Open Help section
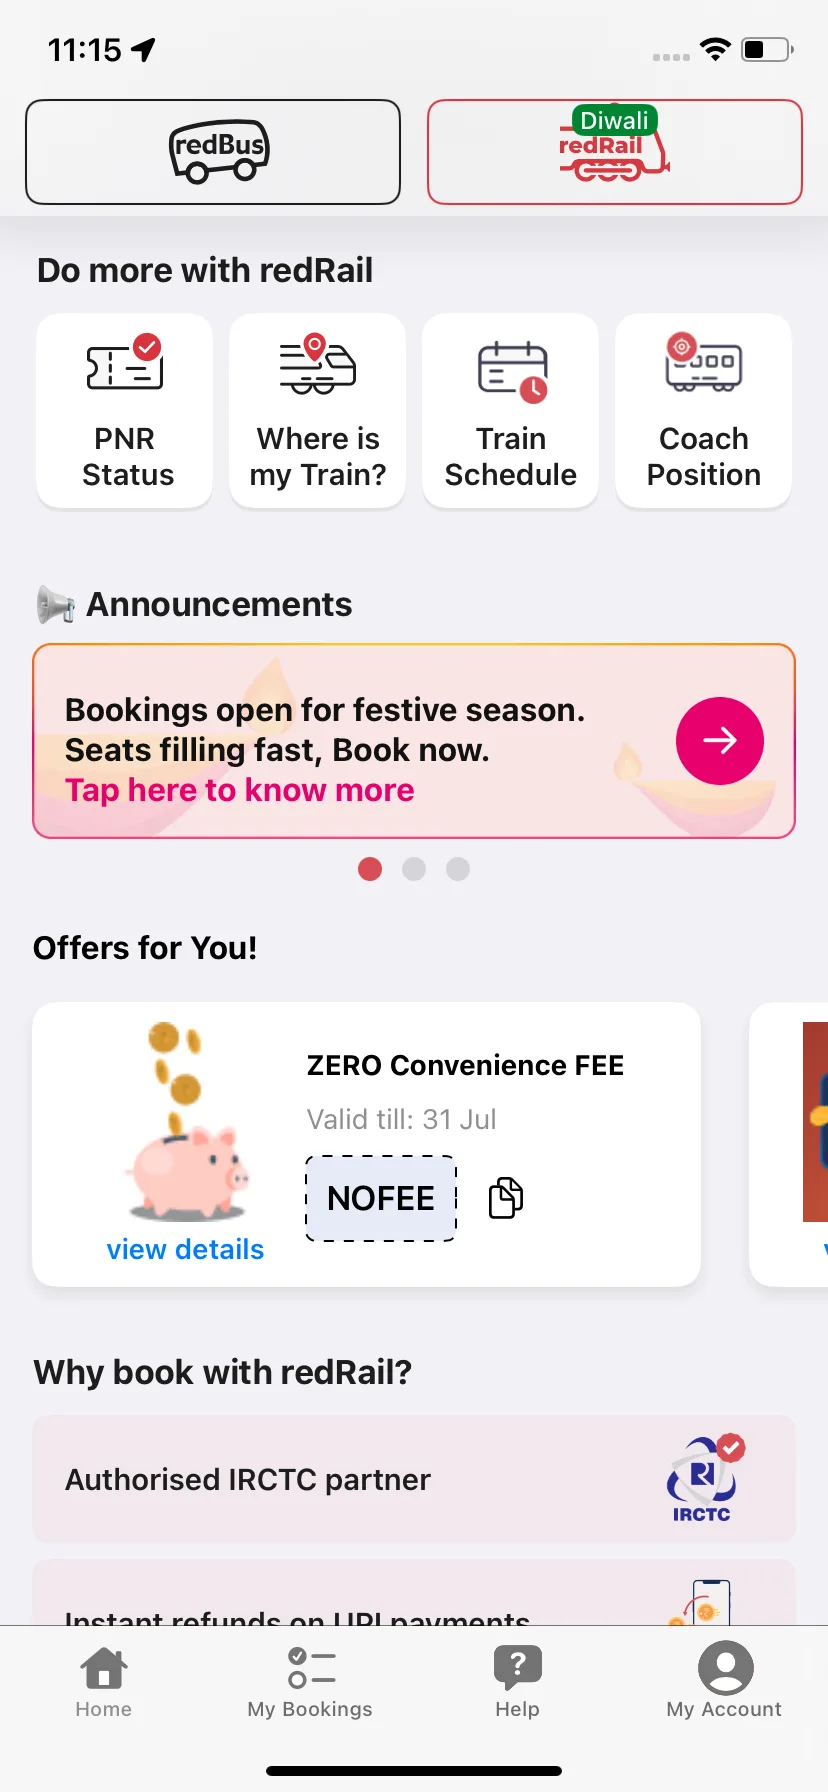The image size is (828, 1792). click(x=517, y=1682)
